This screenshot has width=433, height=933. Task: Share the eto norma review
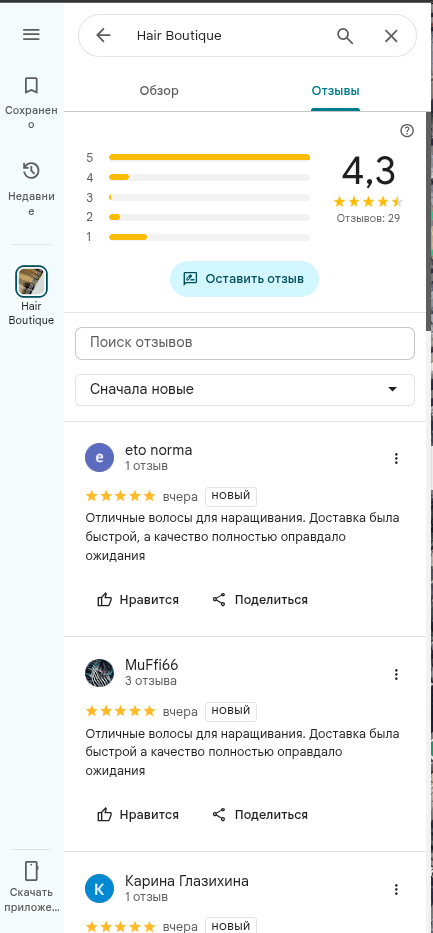coord(260,600)
